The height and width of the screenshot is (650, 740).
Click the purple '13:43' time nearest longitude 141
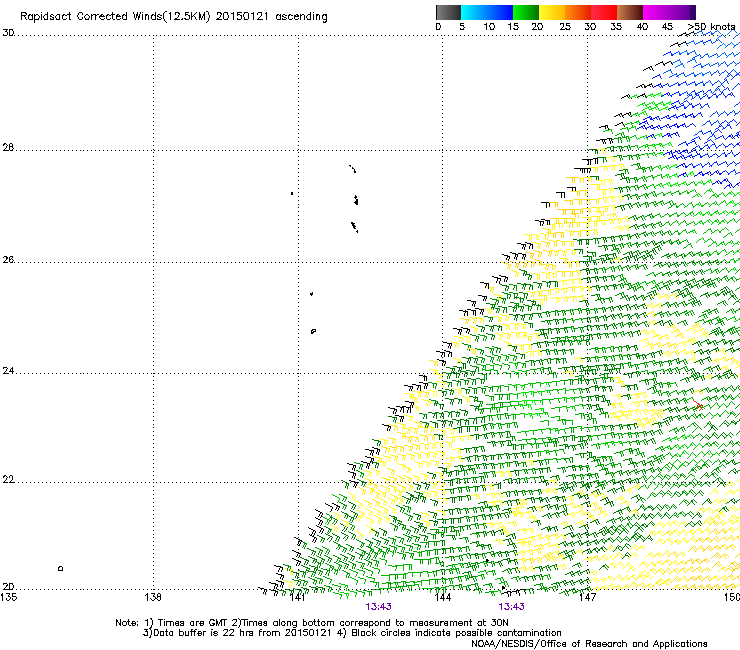(x=378, y=607)
